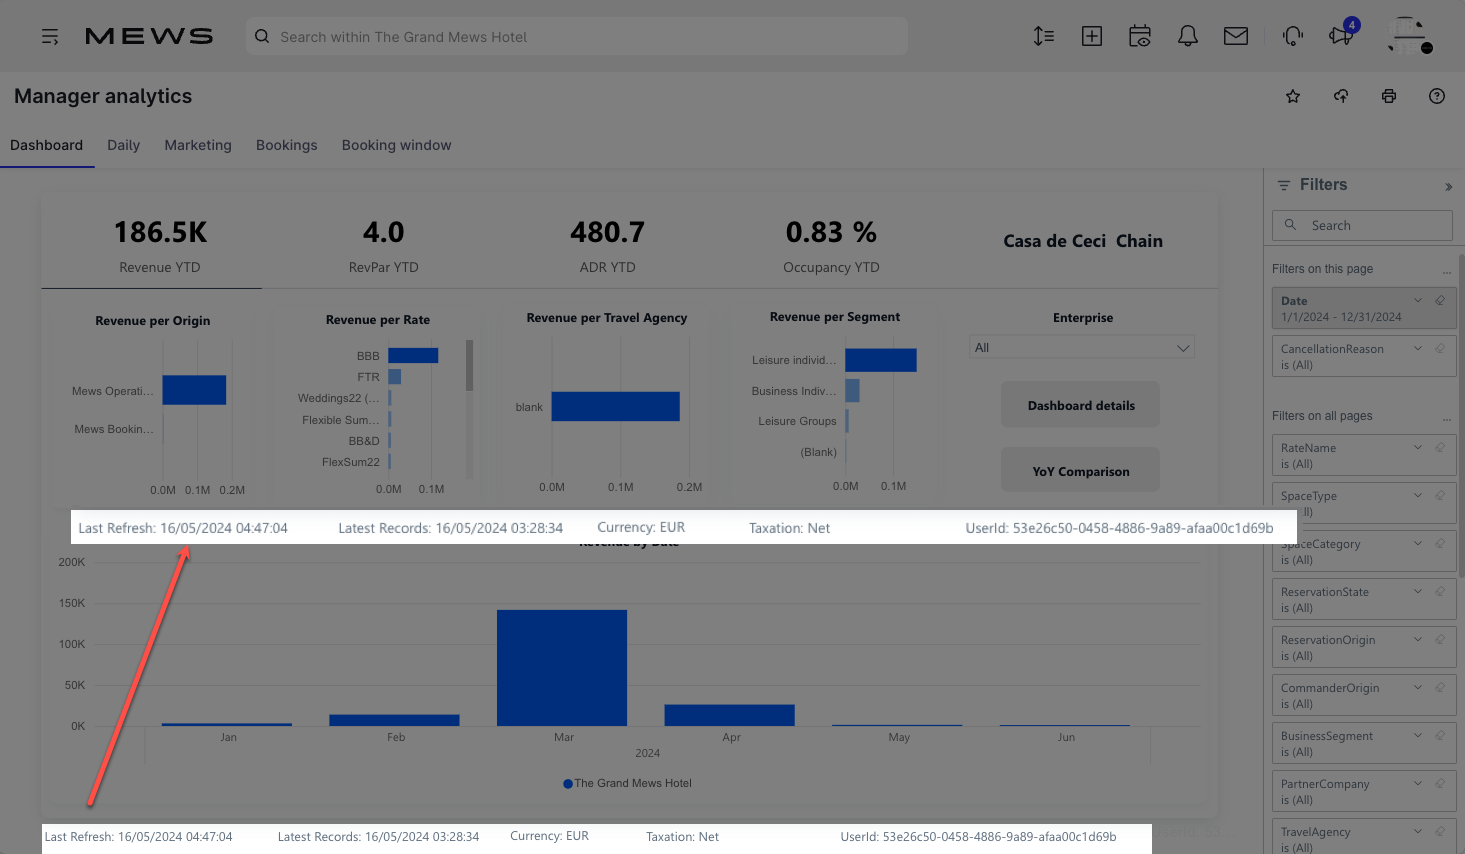Click the YoY Comparison button
Image resolution: width=1465 pixels, height=854 pixels.
pyautogui.click(x=1081, y=470)
